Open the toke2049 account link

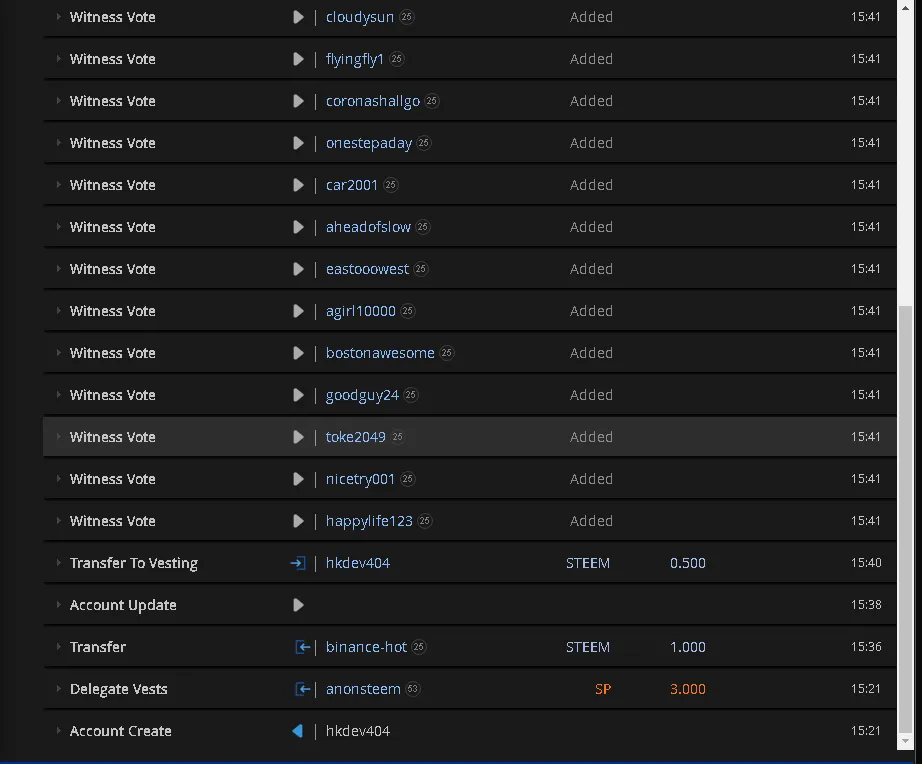click(x=356, y=437)
